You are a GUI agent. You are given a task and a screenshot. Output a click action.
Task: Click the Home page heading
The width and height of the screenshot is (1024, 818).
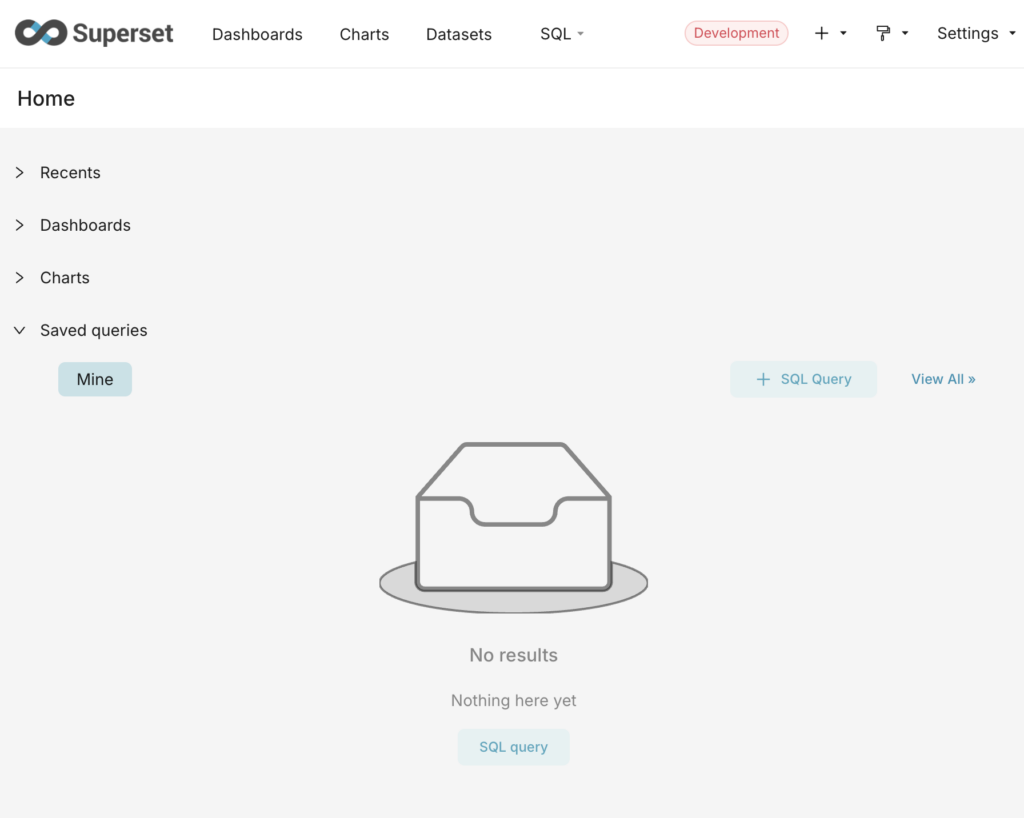46,98
